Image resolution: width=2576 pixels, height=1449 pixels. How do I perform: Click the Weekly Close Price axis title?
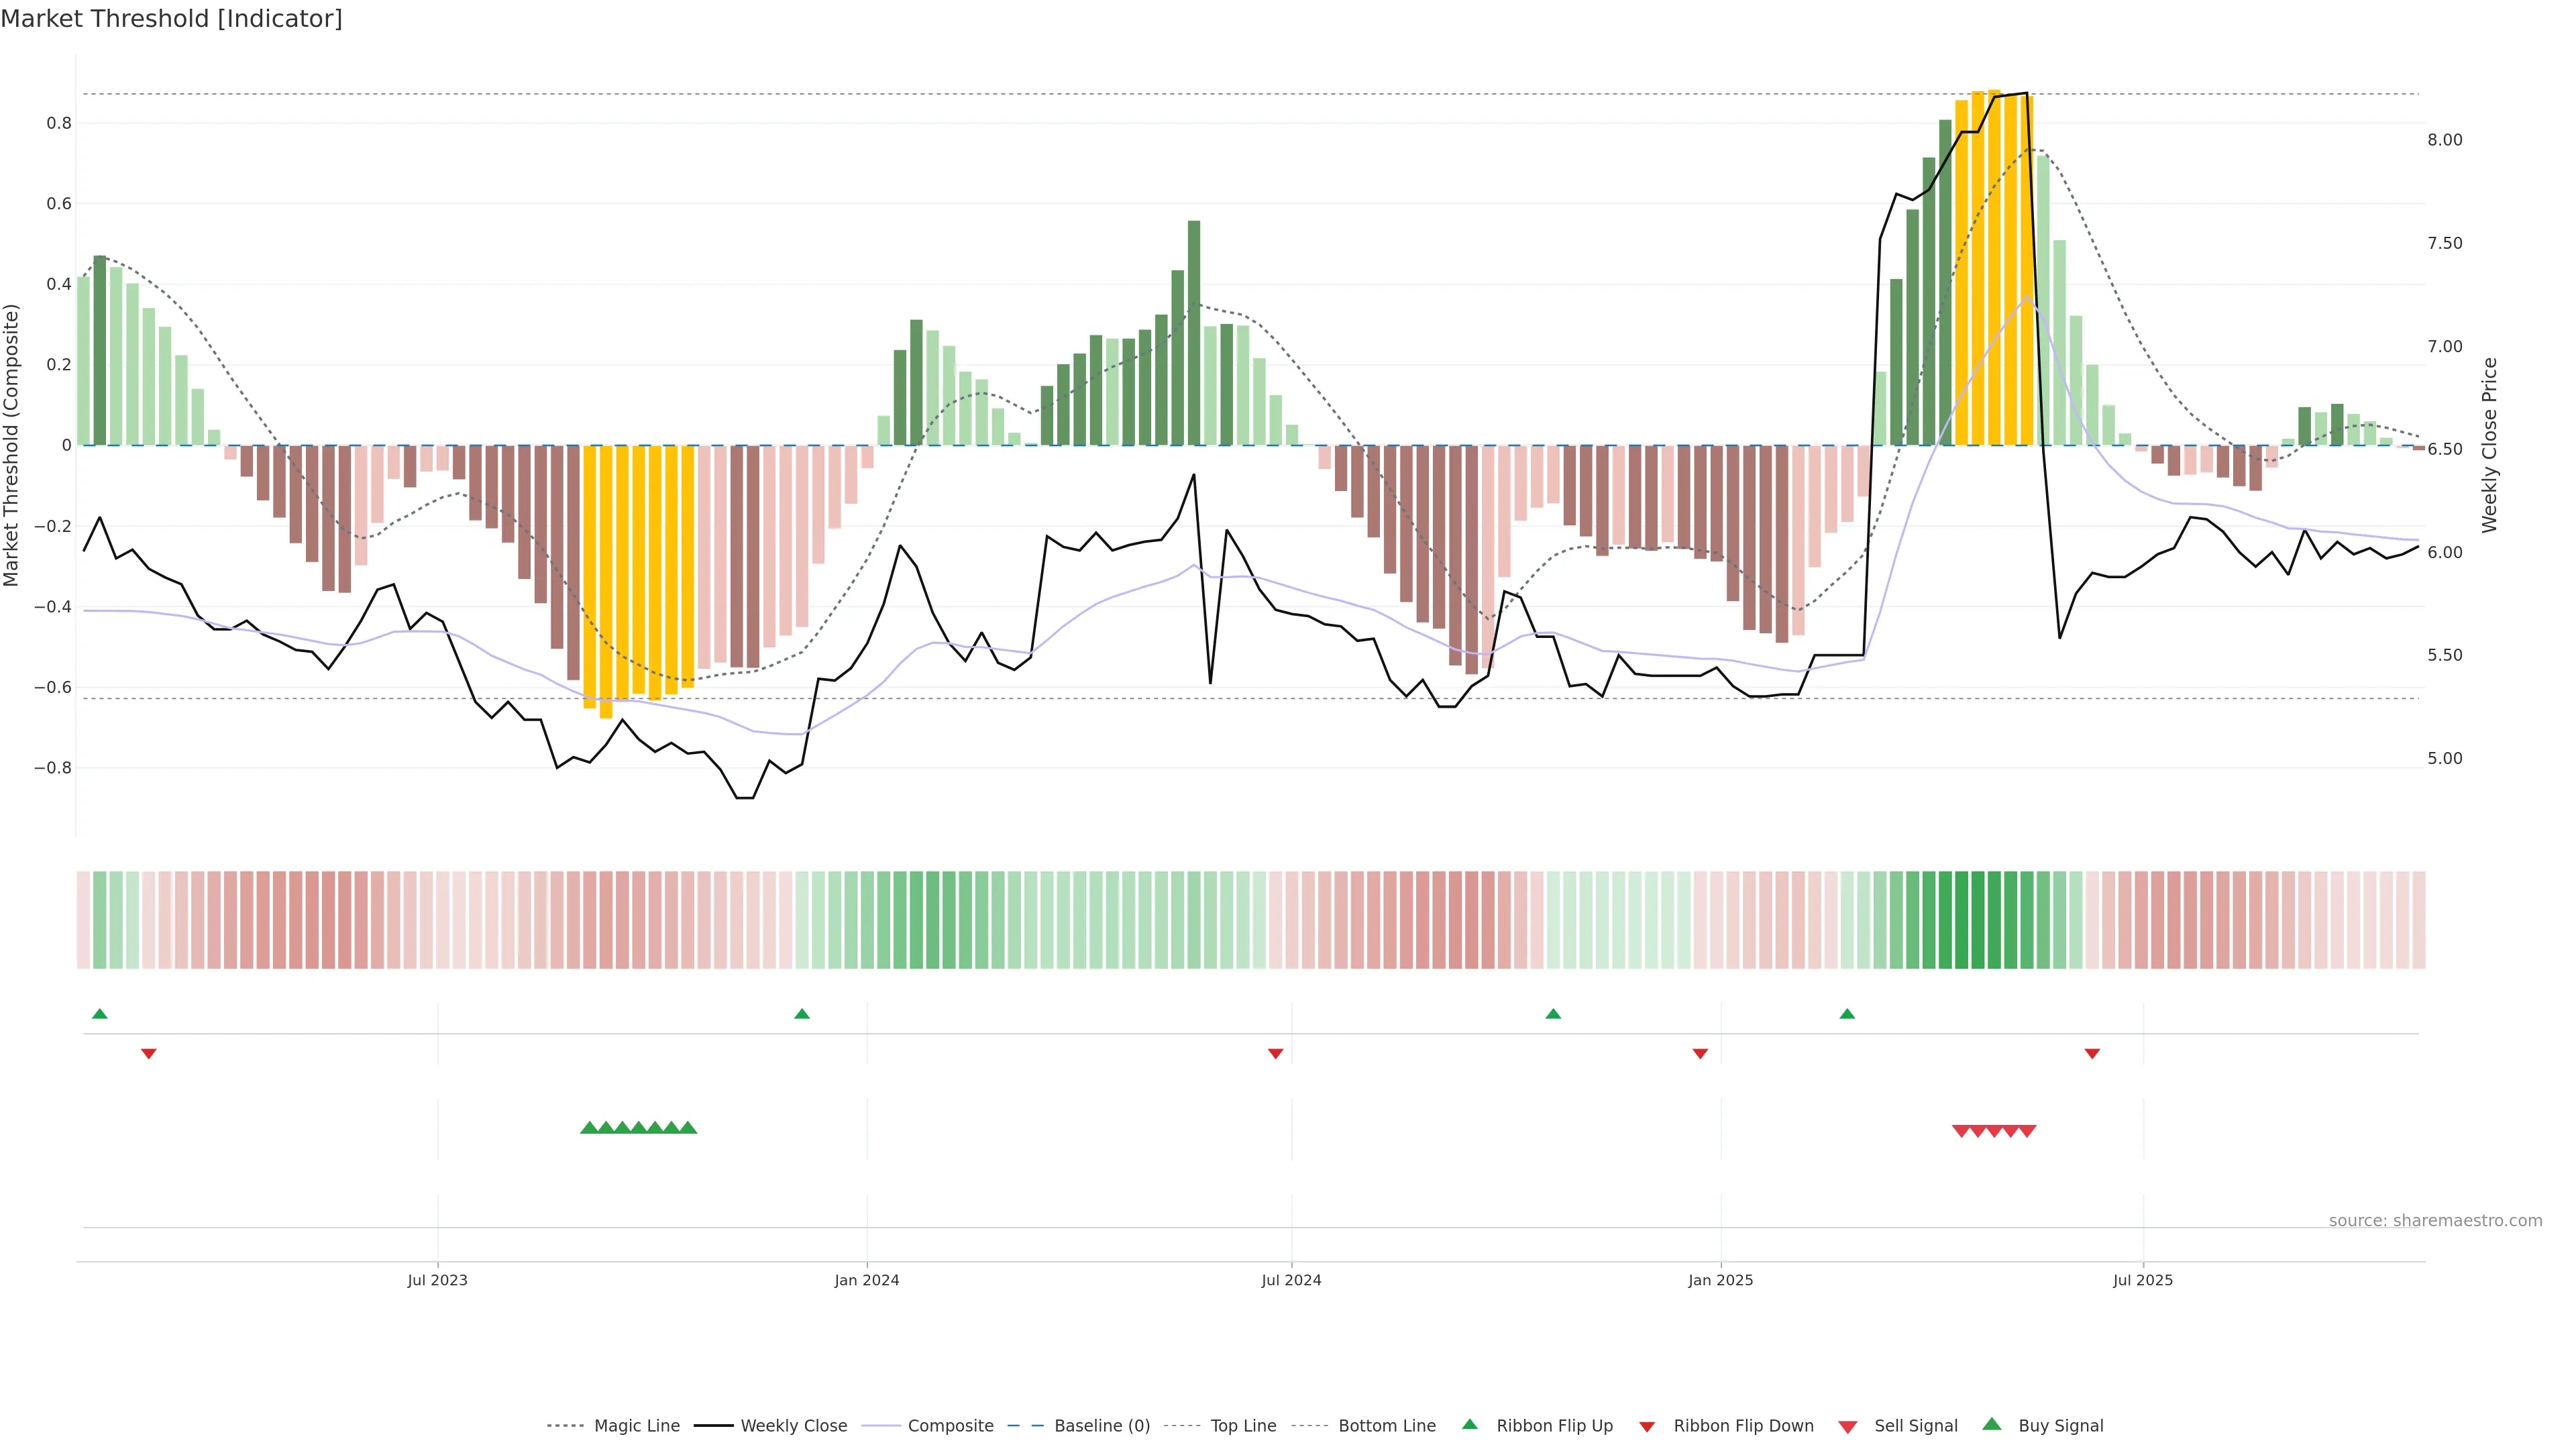(x=2489, y=445)
